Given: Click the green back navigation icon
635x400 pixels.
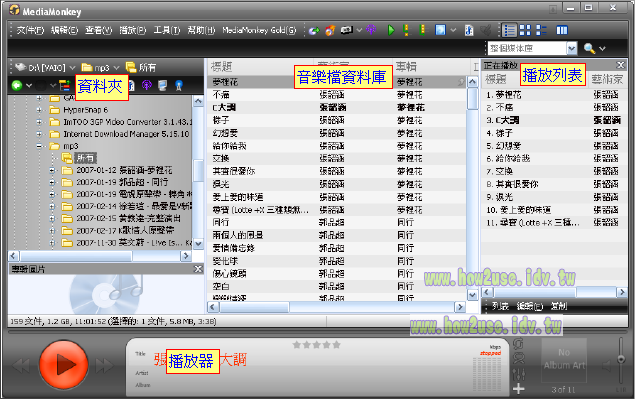Looking at the screenshot, I should pos(17,87).
